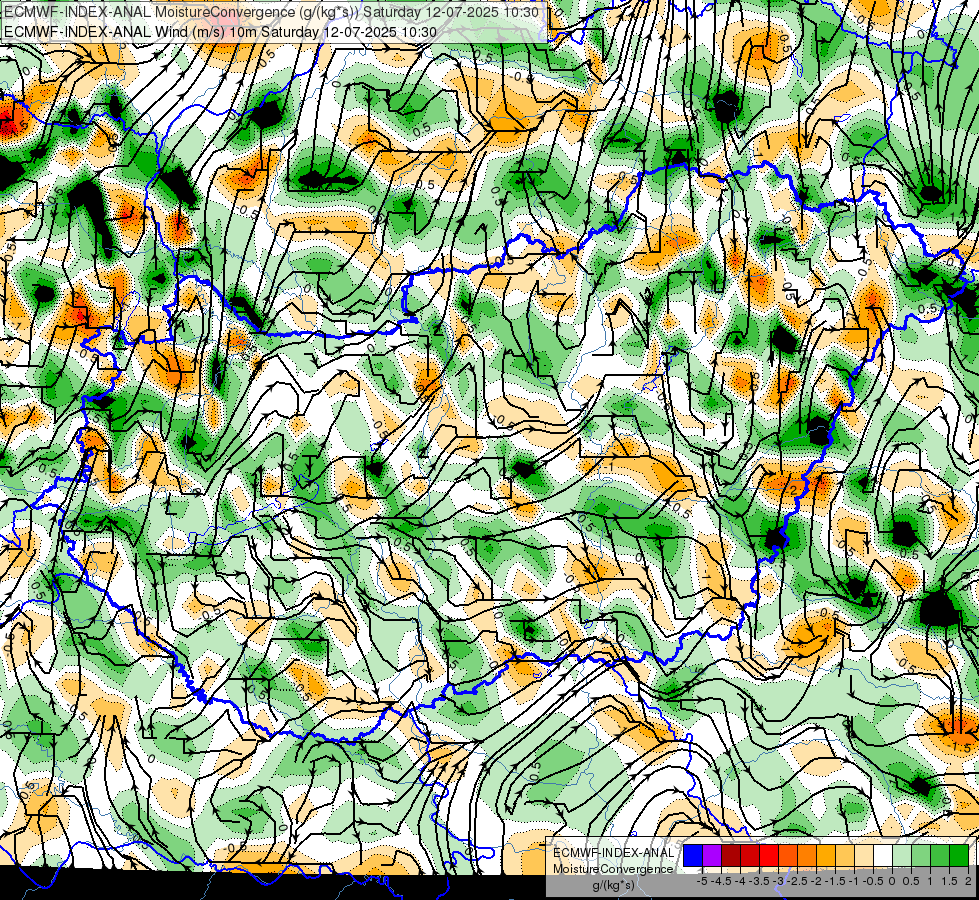
Task: Click the white legend swatch
Action: tap(883, 855)
